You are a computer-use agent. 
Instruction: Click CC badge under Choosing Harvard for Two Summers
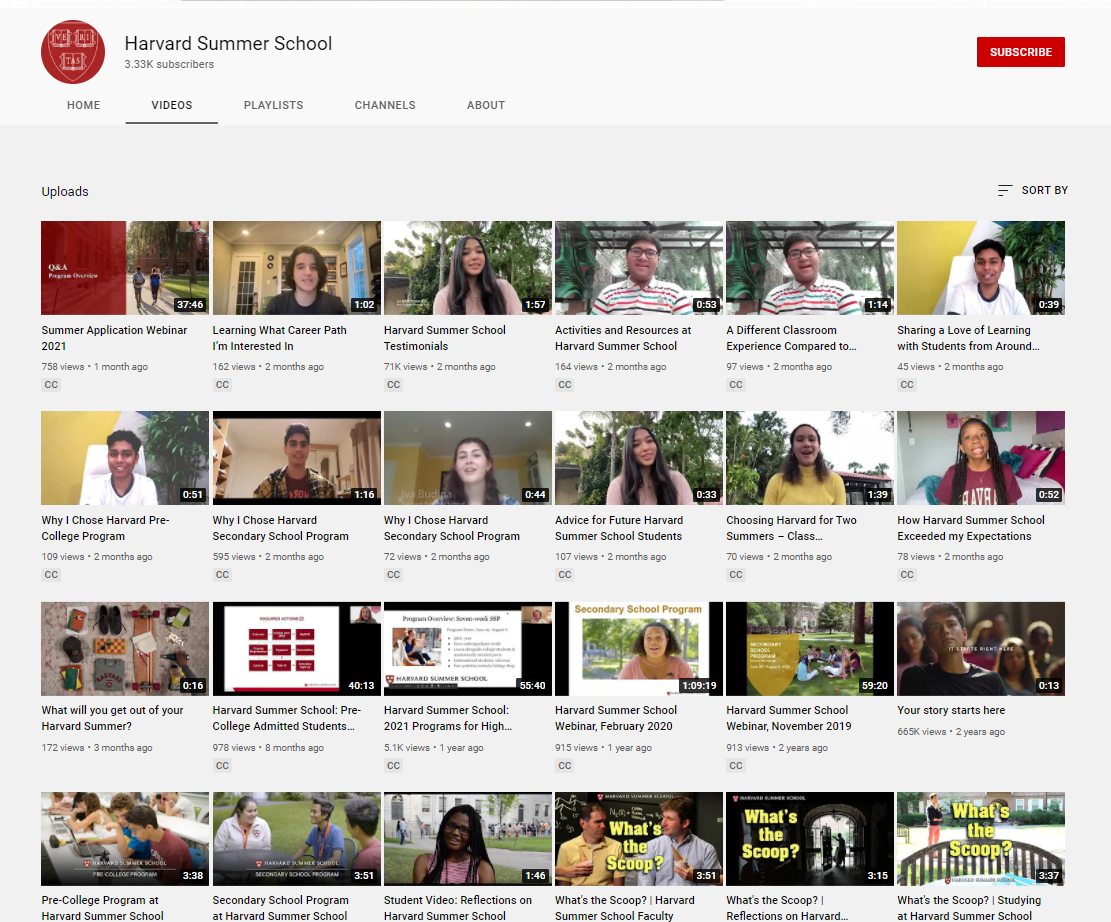click(736, 575)
